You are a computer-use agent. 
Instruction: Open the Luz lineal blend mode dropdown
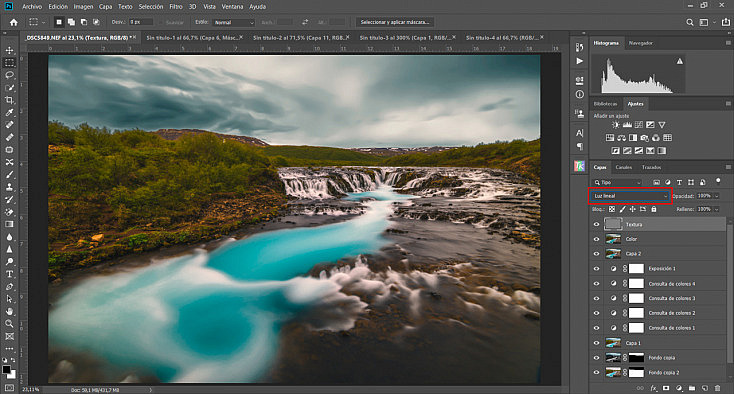coord(630,196)
